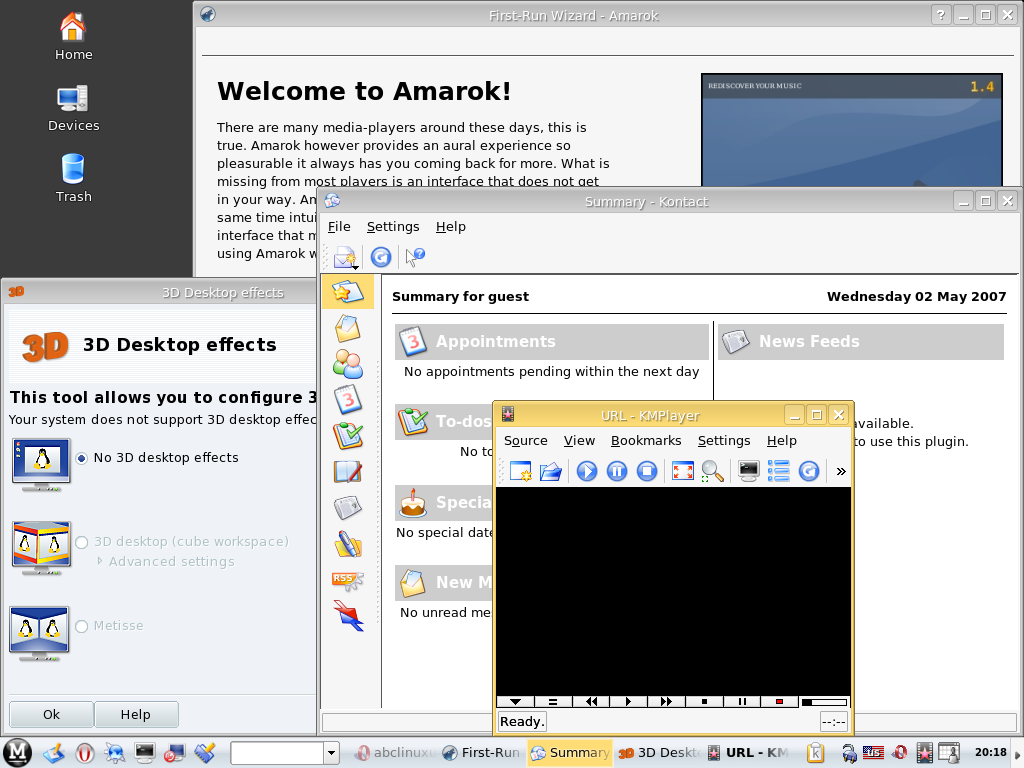Open the Mail component in Kontact sidebar
Screen dimensions: 1024x768
pos(347,327)
